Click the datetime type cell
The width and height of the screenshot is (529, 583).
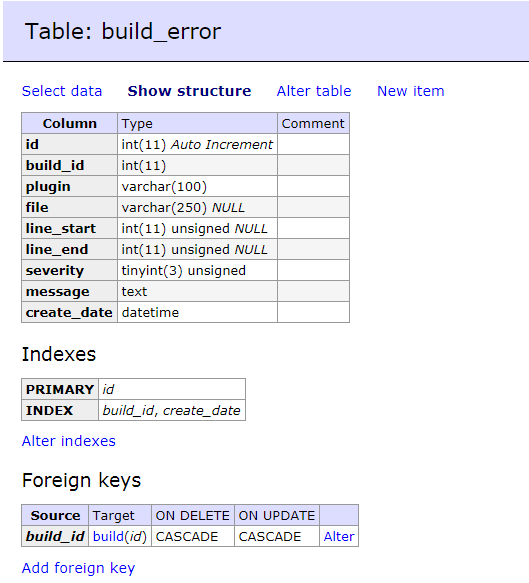197,312
